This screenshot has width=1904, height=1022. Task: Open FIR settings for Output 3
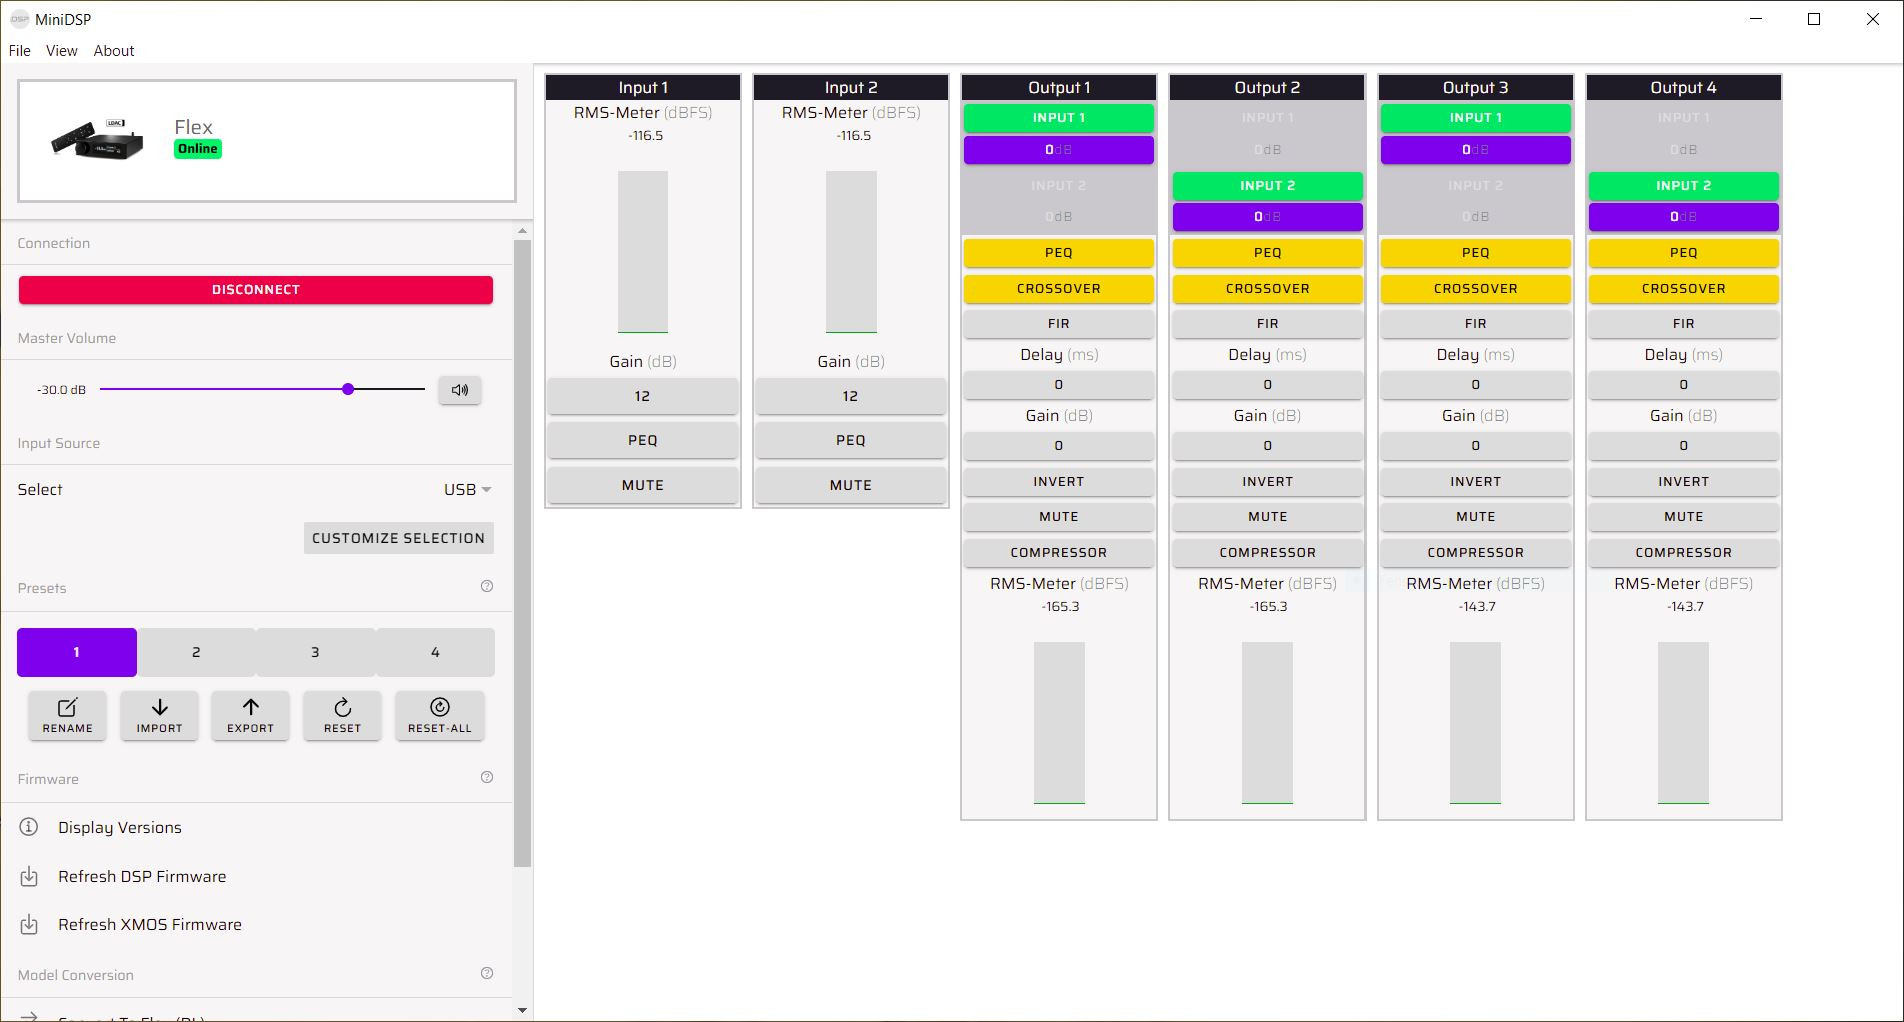(1476, 324)
